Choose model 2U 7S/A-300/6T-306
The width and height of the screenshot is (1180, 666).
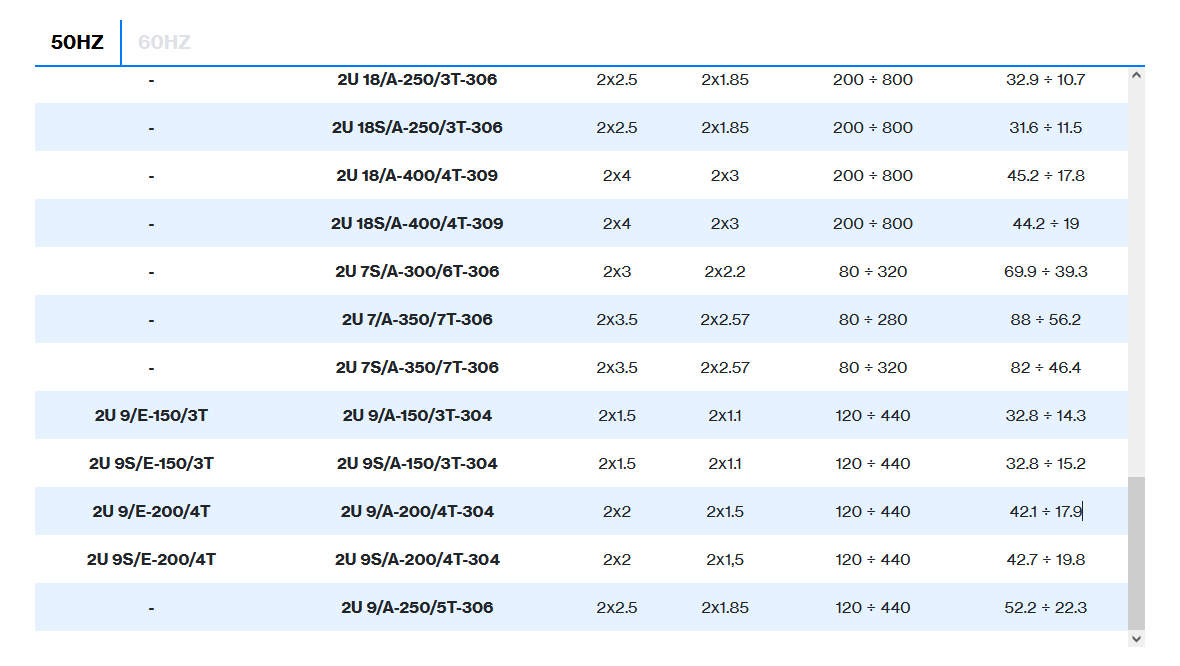point(417,272)
